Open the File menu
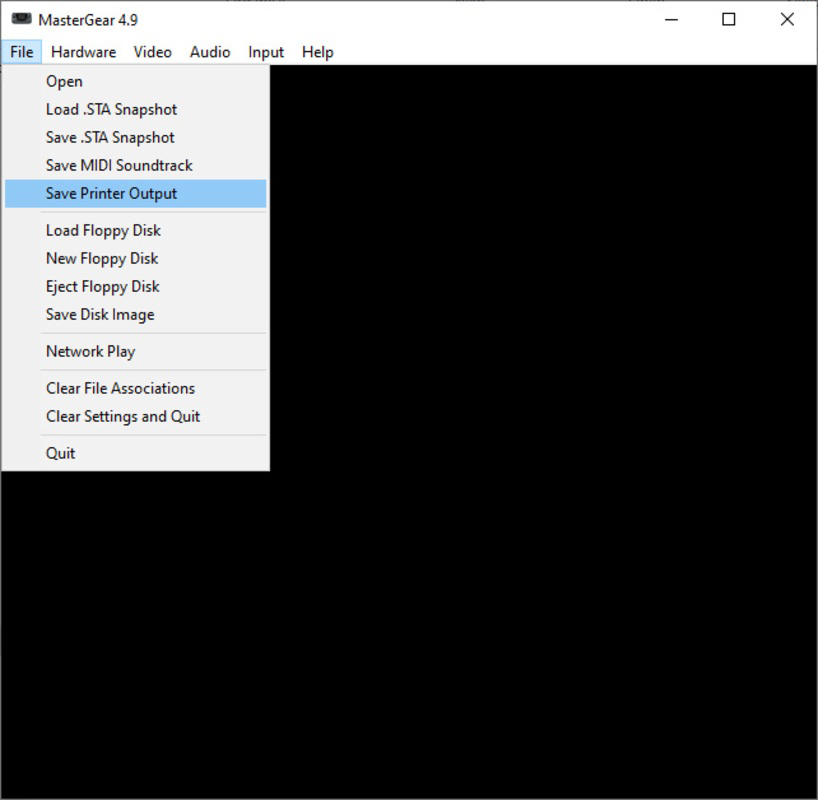Image resolution: width=818 pixels, height=800 pixels. pos(21,52)
